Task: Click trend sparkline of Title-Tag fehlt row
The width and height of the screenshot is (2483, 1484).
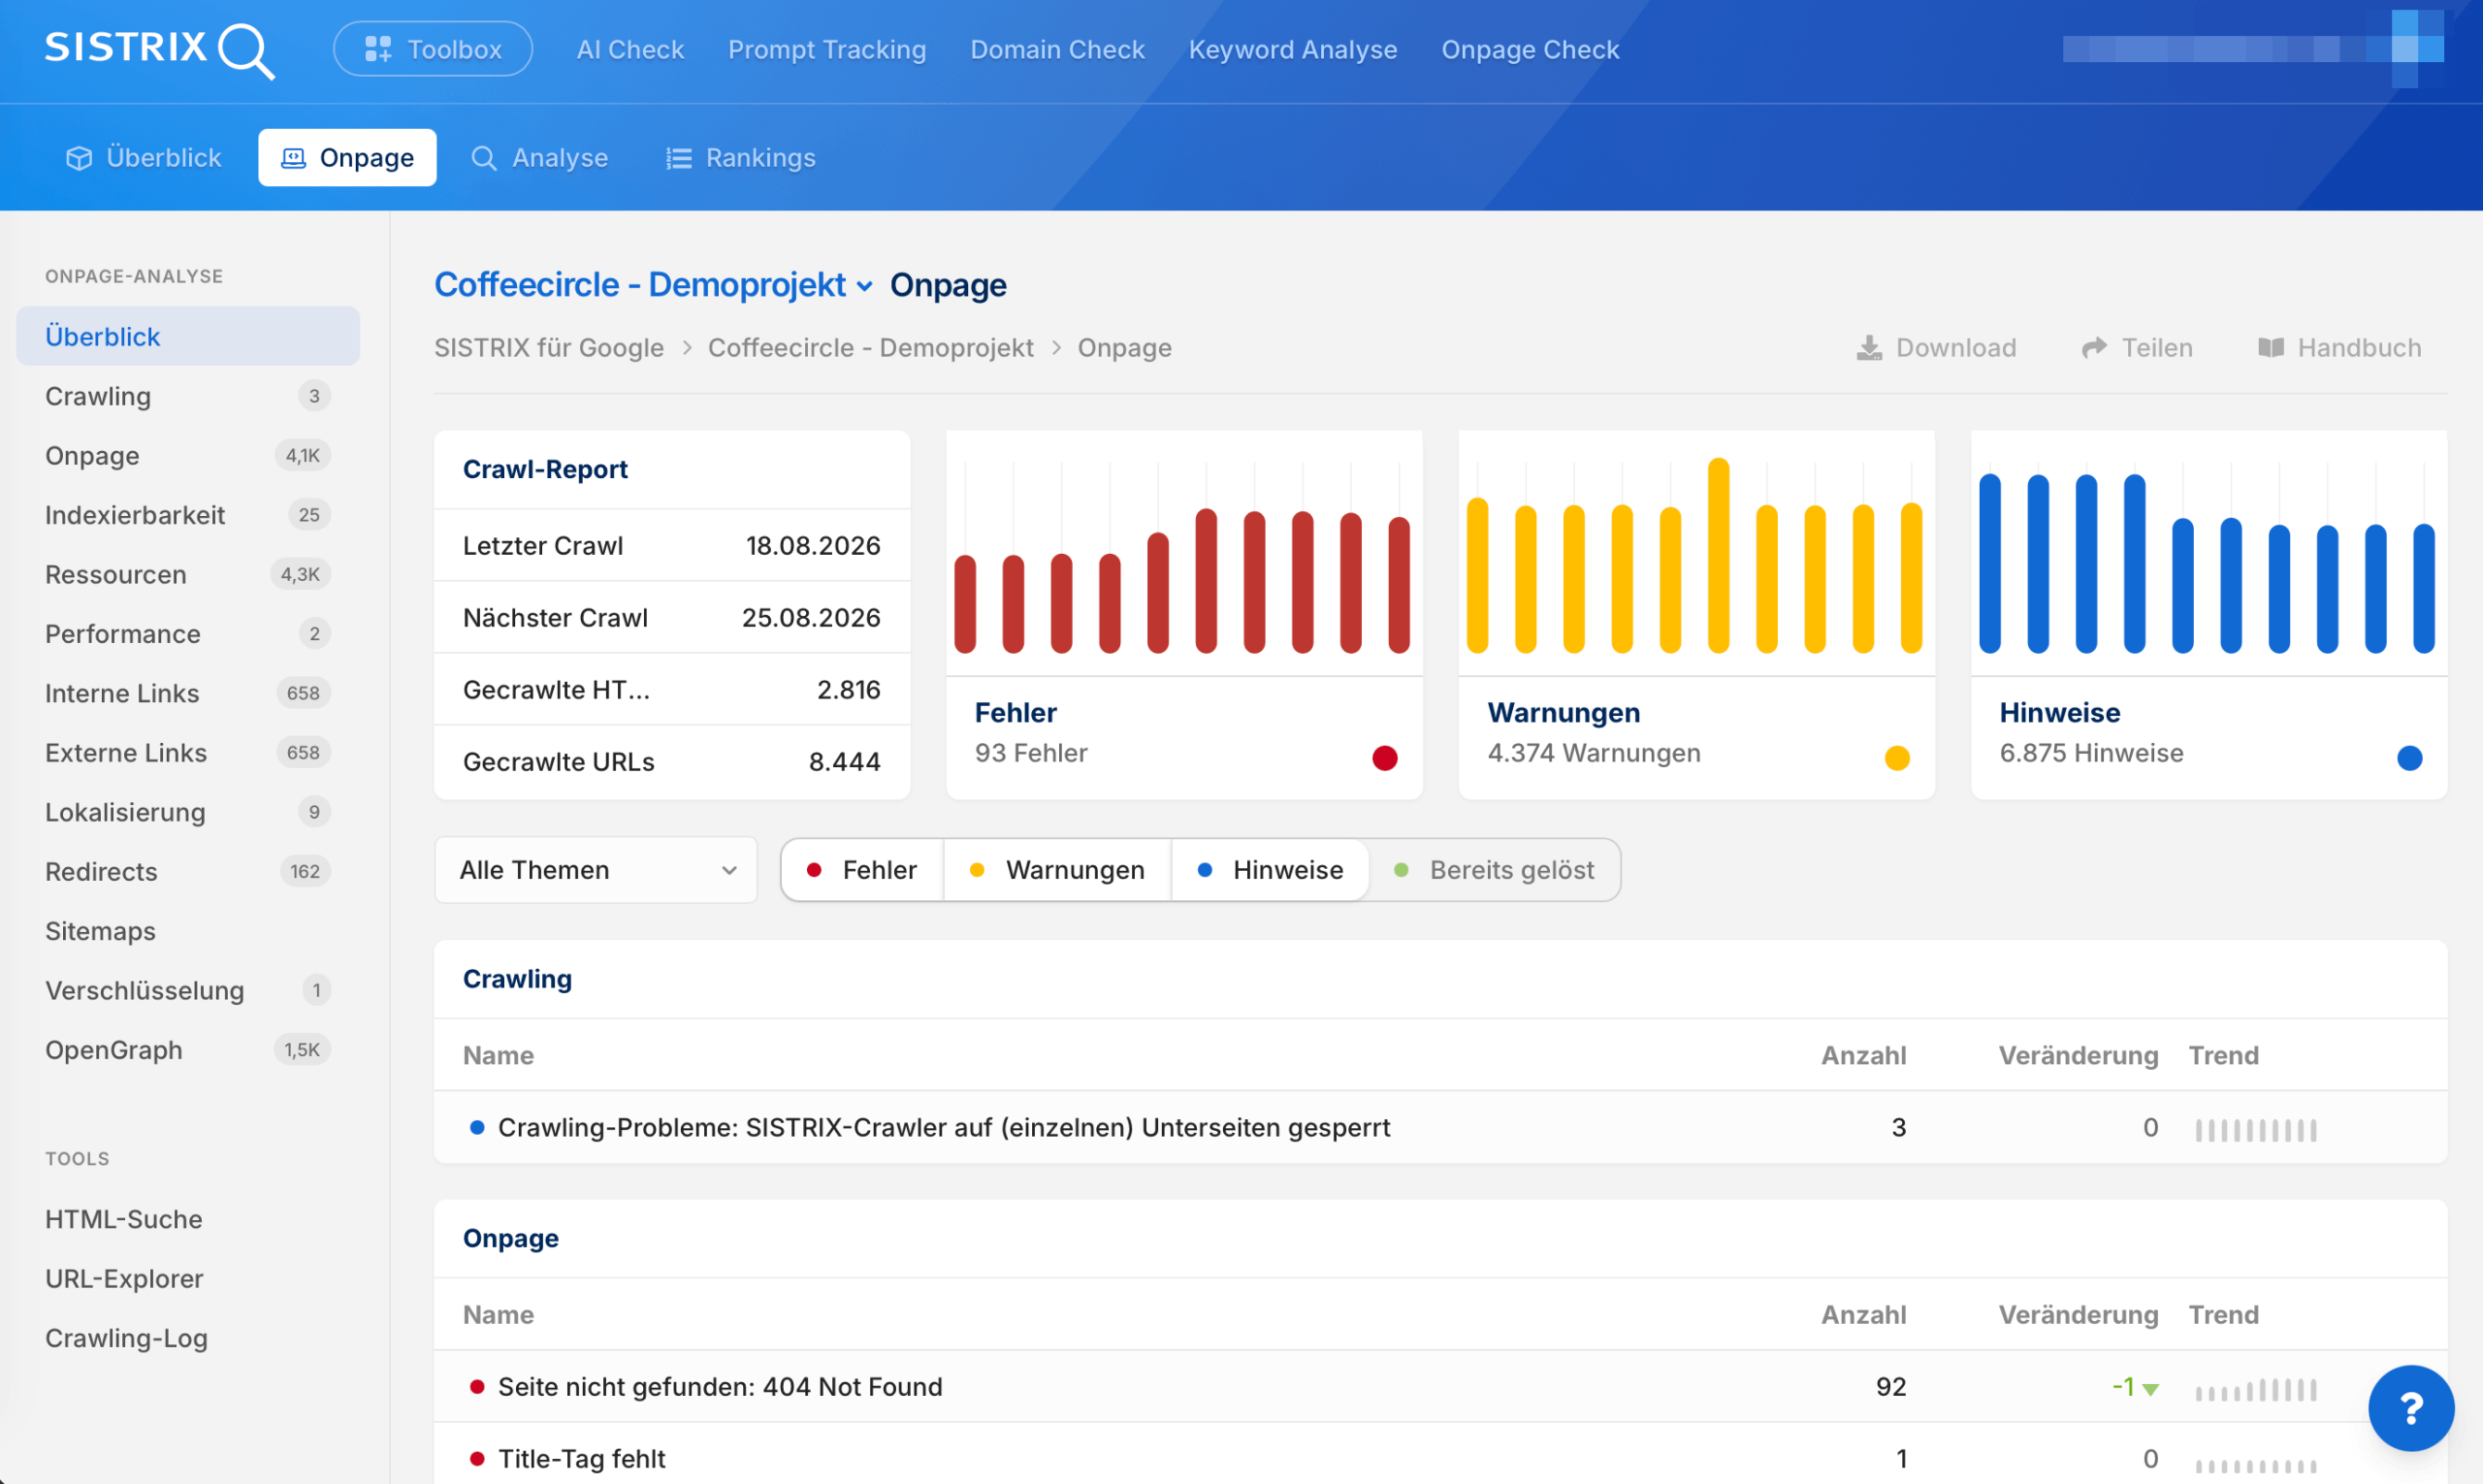Action: coord(2256,1465)
